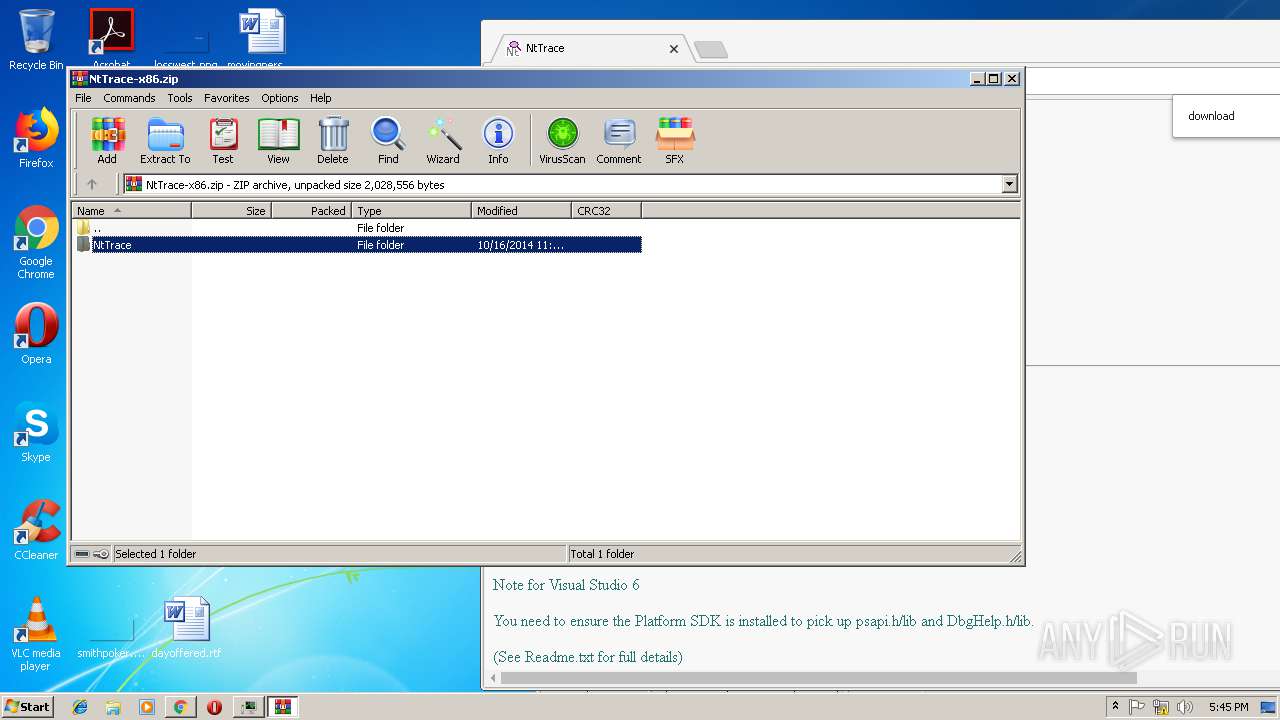Select the NtTrace folder row

coord(358,245)
